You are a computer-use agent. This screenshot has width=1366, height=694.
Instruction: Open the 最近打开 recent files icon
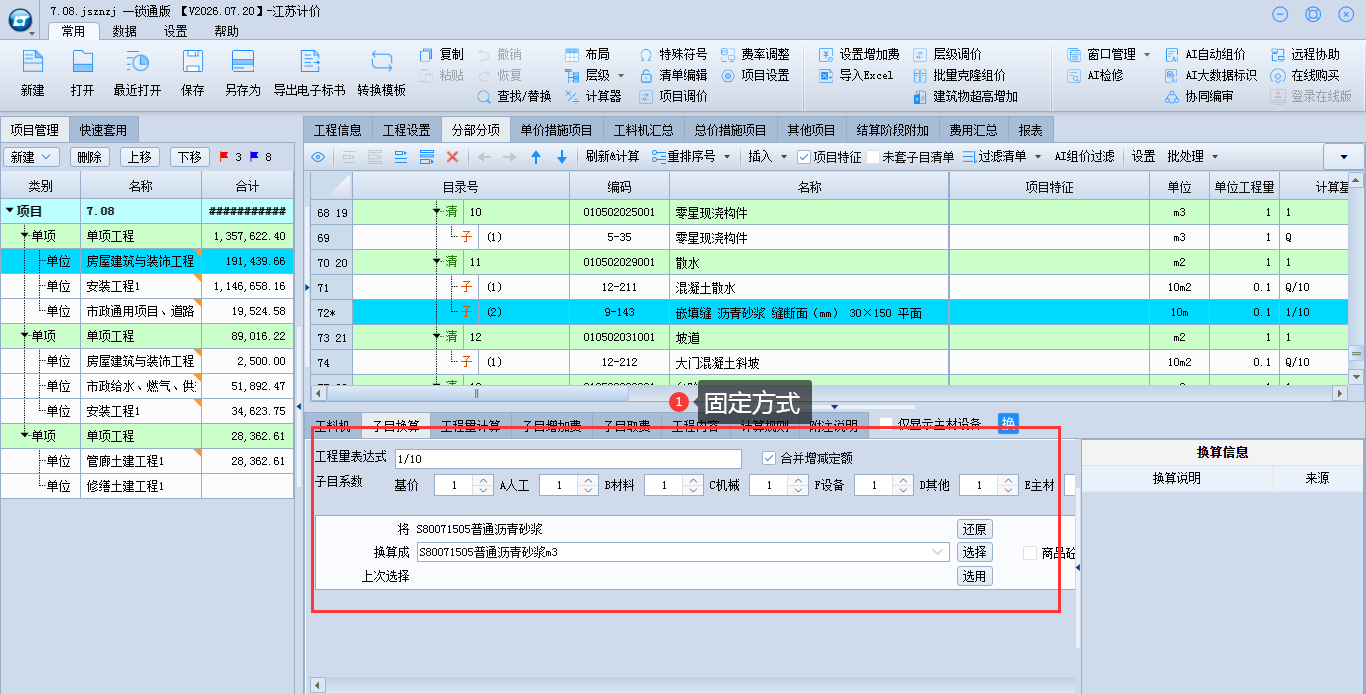137,62
